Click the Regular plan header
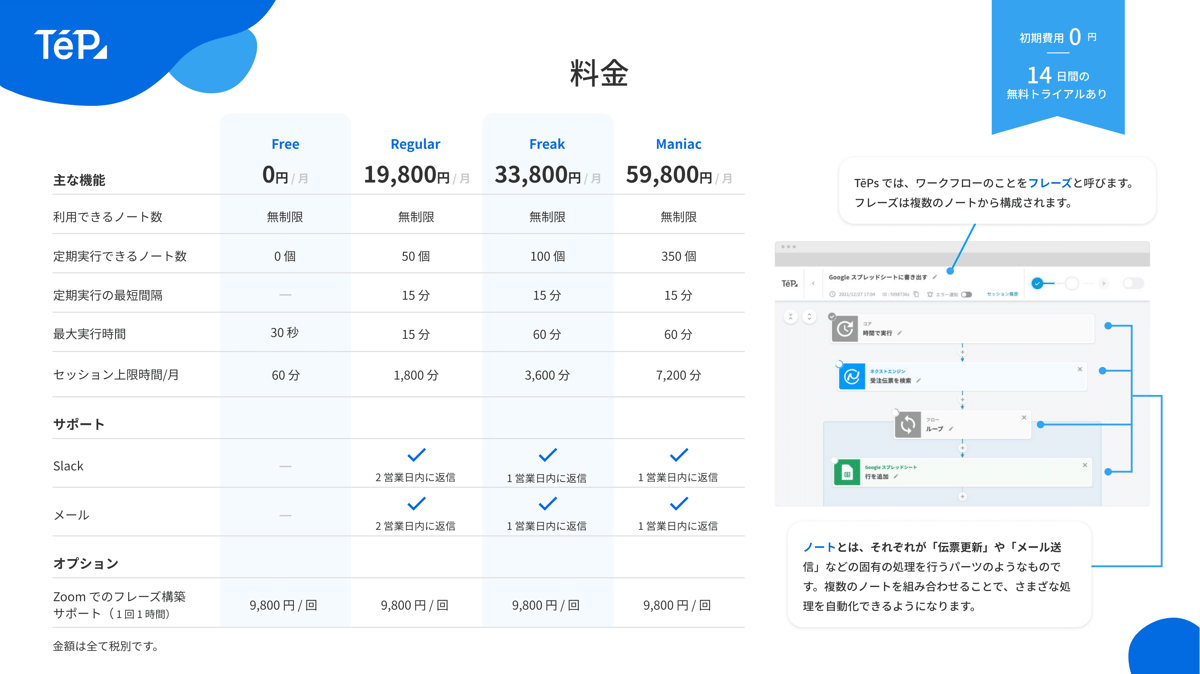 (415, 144)
